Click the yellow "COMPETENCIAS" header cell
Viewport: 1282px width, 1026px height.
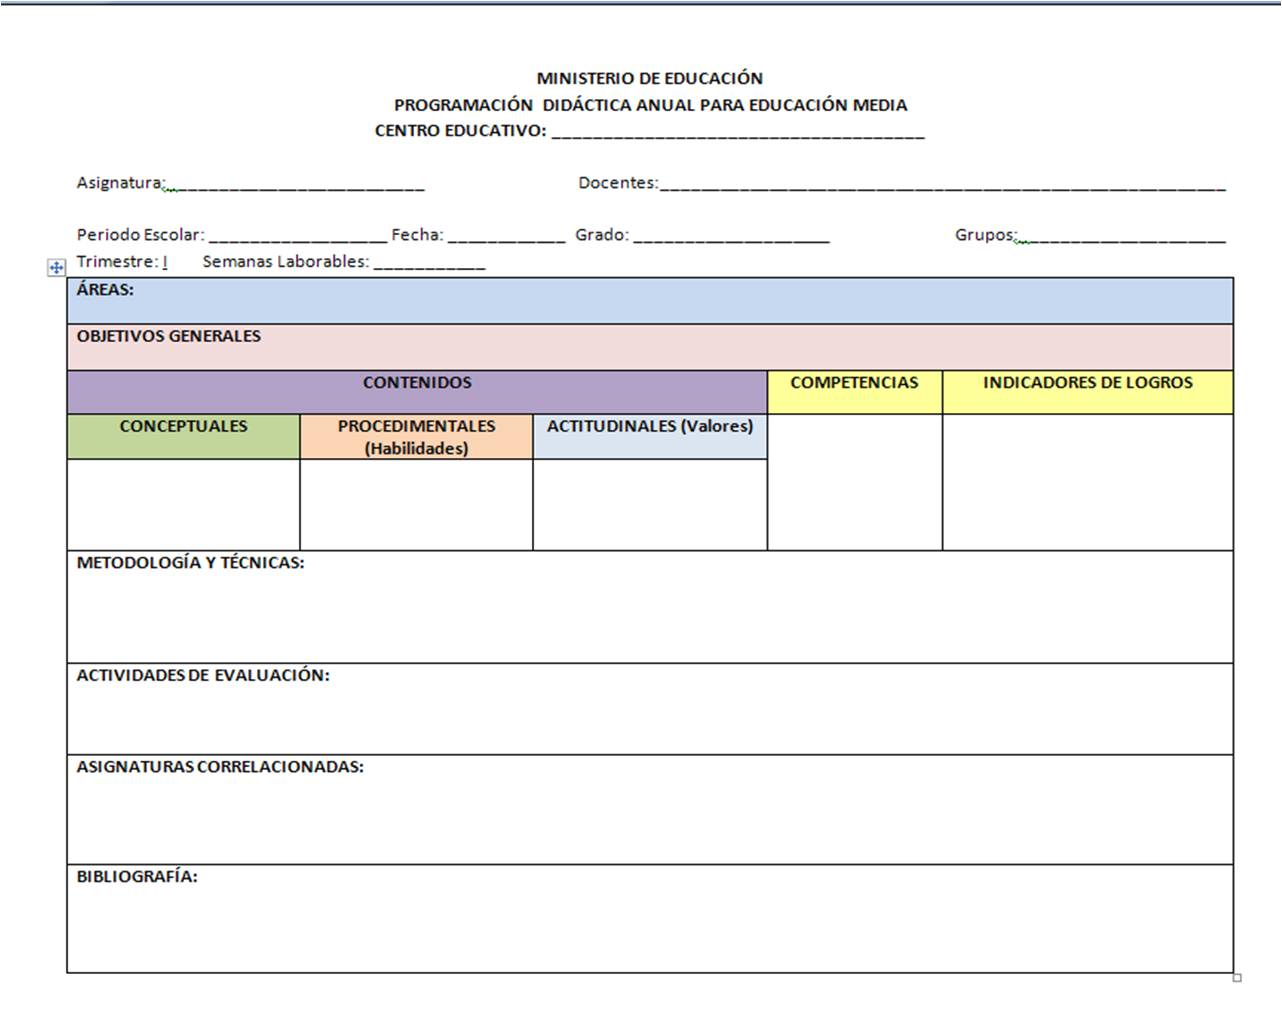853,382
